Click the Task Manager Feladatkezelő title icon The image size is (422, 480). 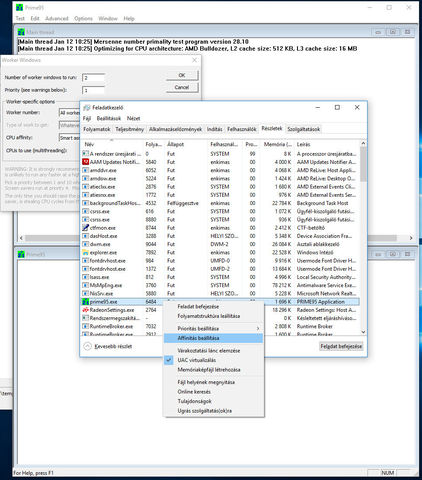tap(87, 108)
